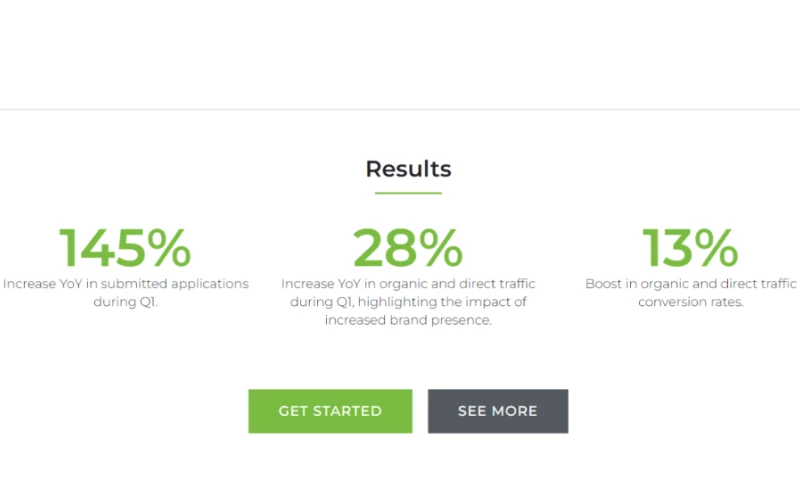Click the word 'applications' under 145%
Image resolution: width=800 pixels, height=480 pixels.
coord(212,284)
